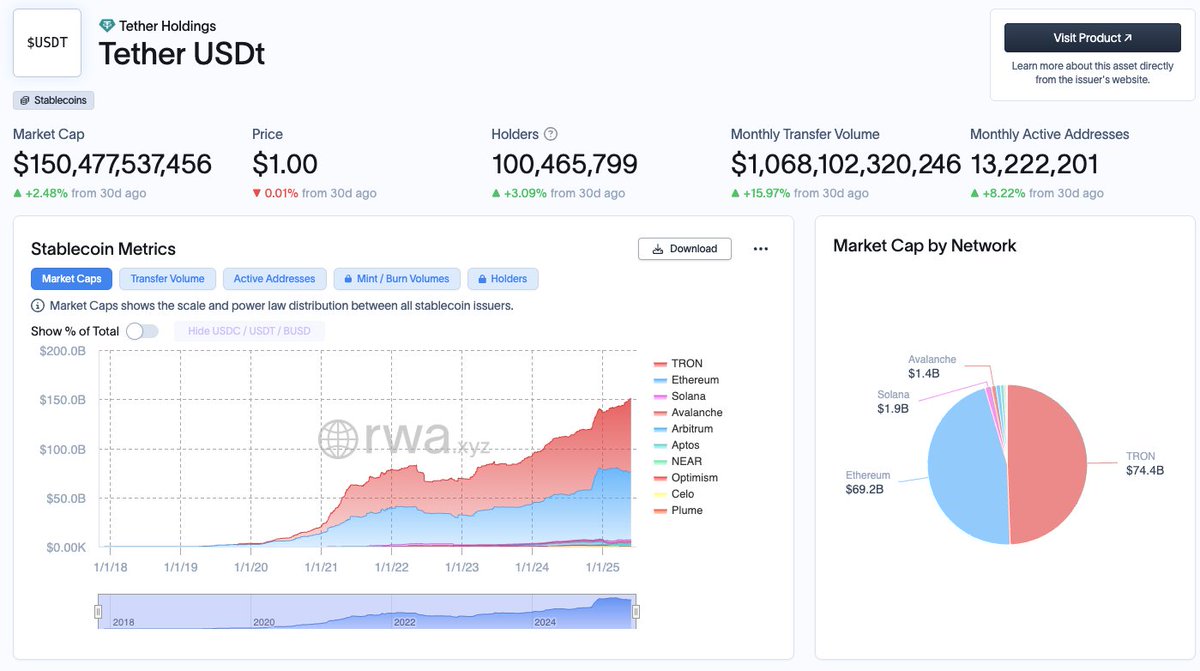Switch to the Active Addresses tab

click(274, 279)
